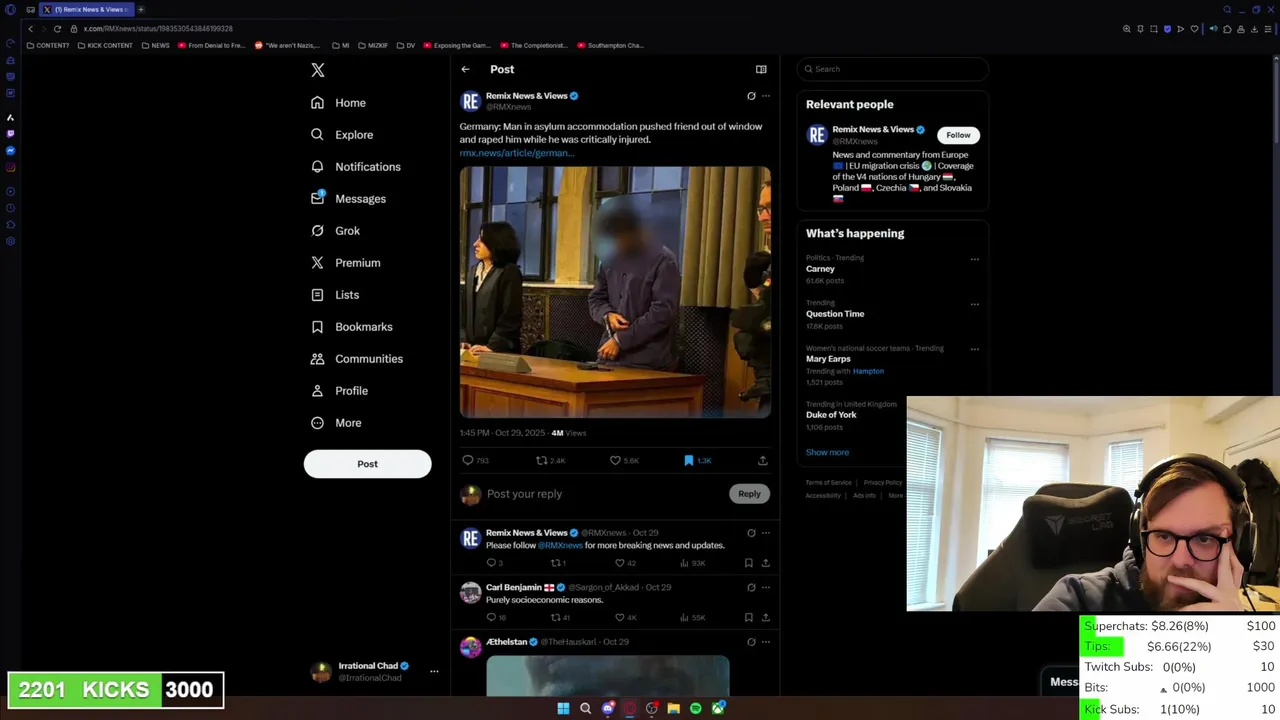Open more options on Æthelstan reply

coord(766,642)
